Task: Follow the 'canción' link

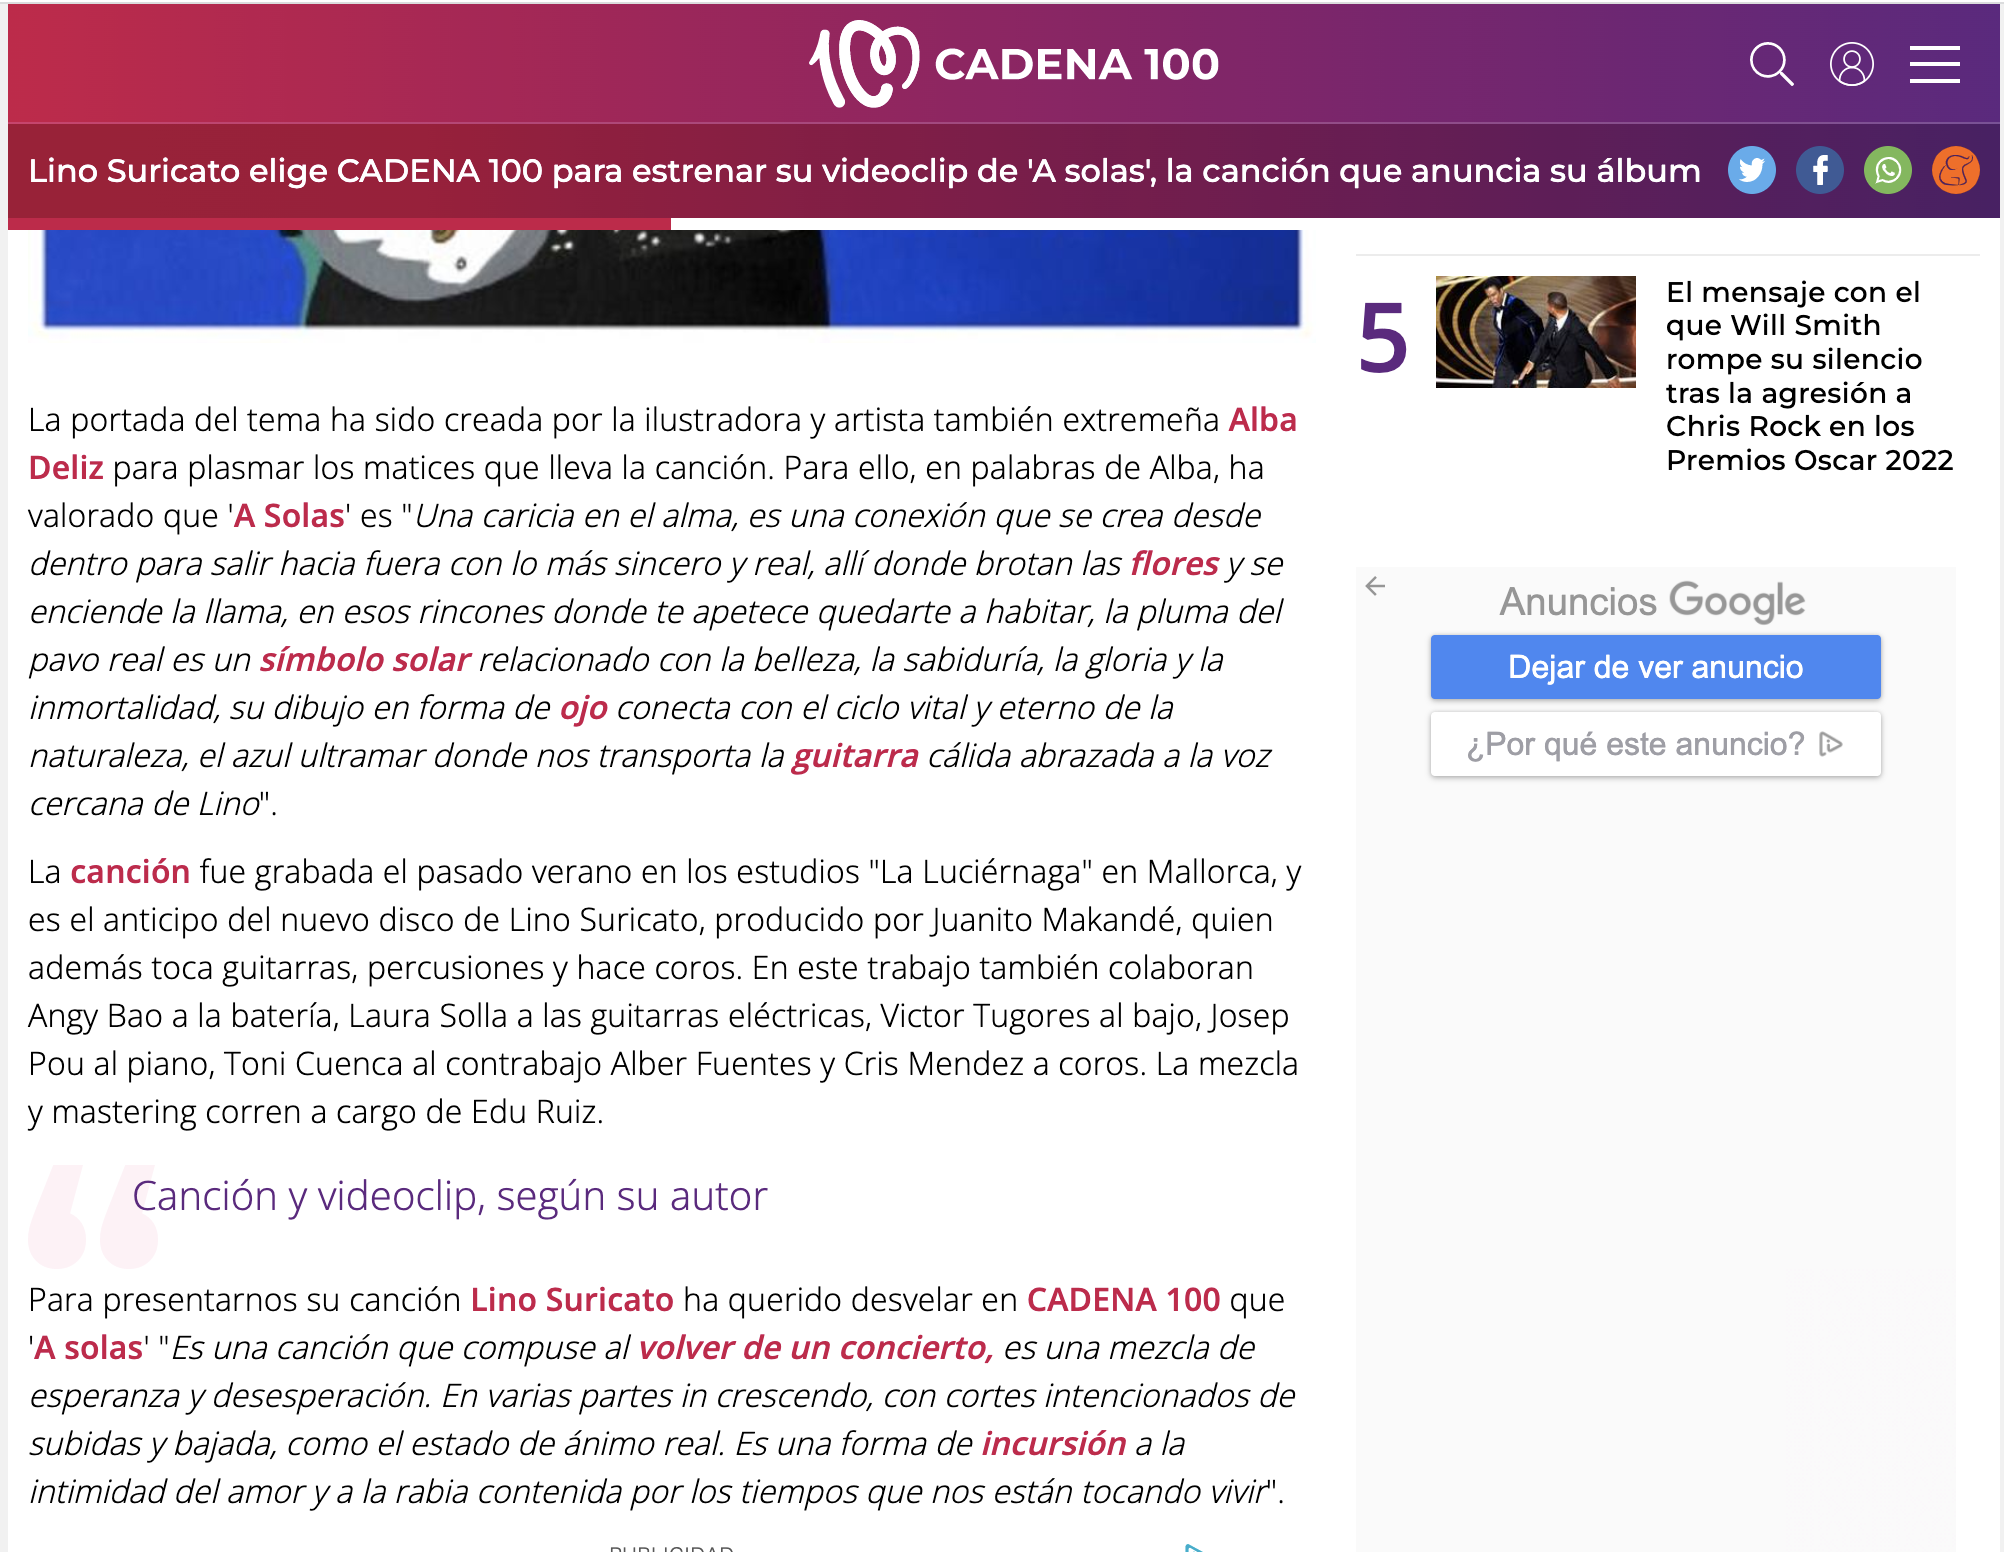Action: click(130, 872)
